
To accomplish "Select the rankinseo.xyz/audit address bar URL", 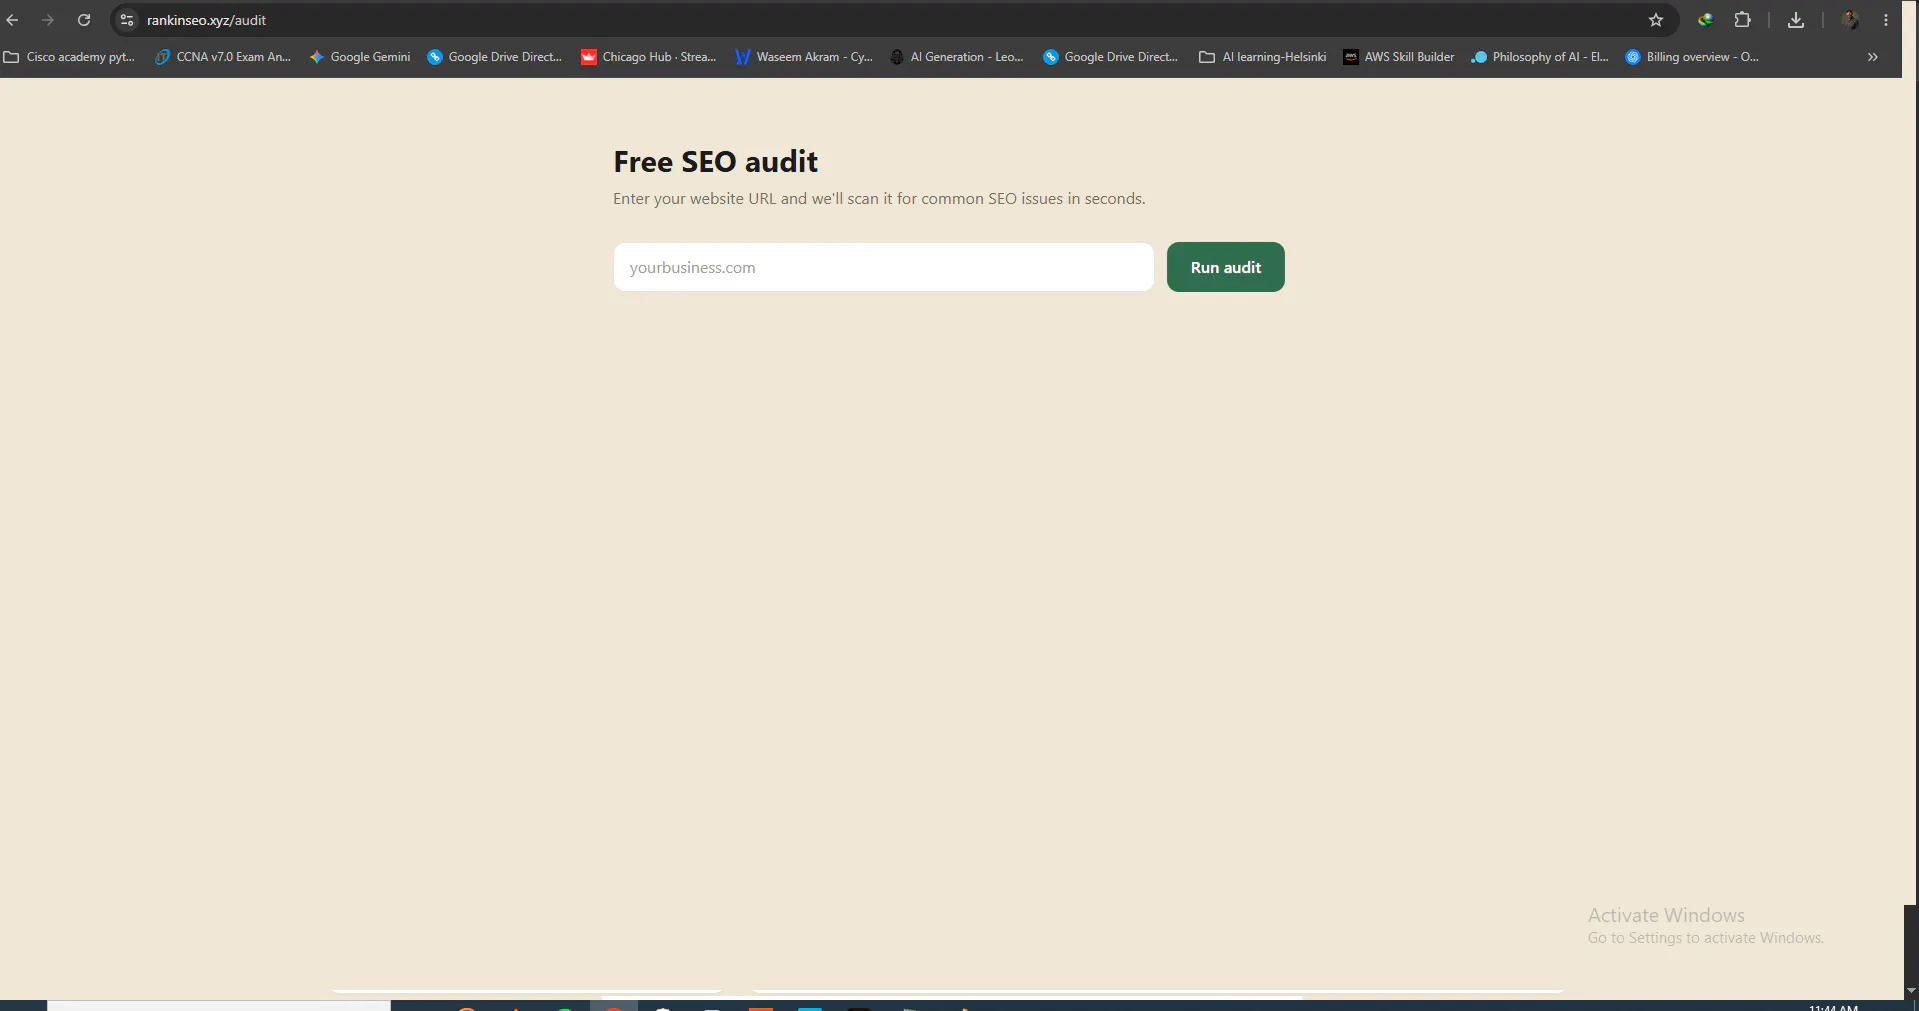I will tap(206, 20).
